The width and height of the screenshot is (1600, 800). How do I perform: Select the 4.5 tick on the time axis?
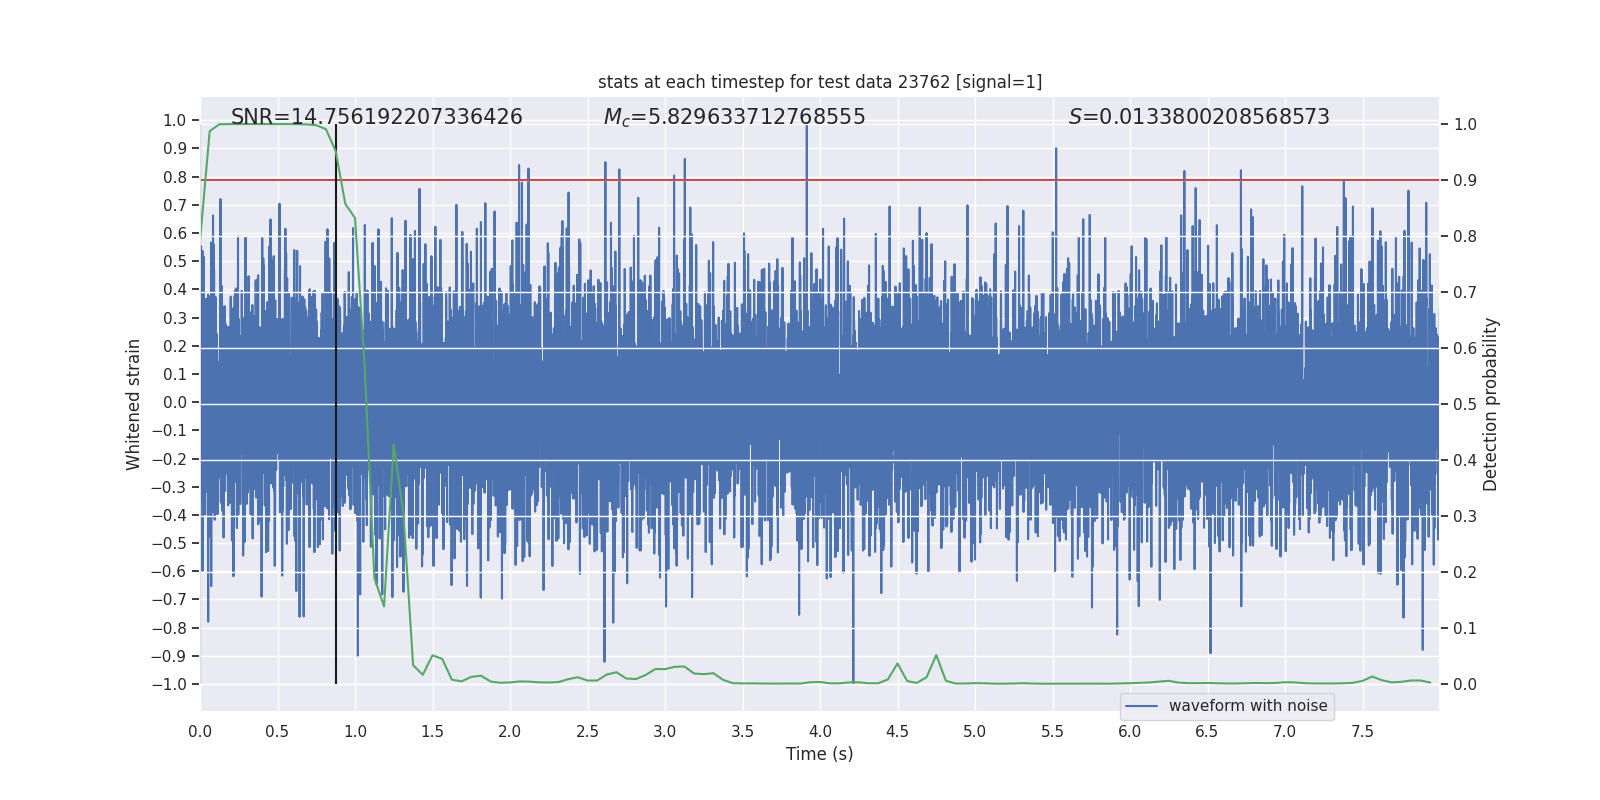point(897,731)
